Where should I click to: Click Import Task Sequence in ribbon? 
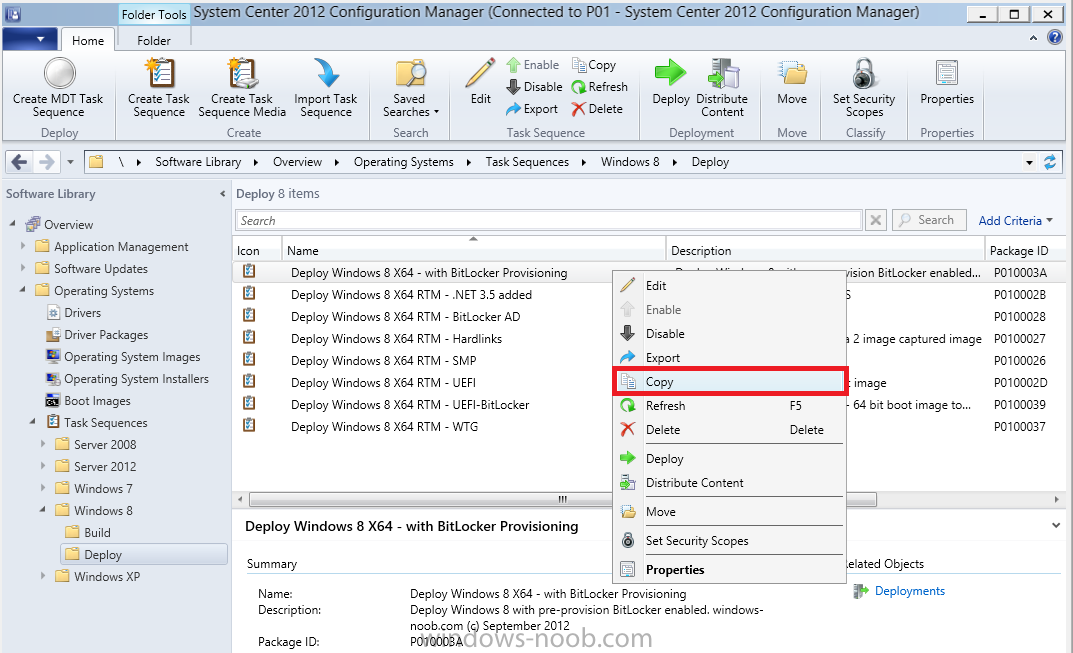pos(326,88)
